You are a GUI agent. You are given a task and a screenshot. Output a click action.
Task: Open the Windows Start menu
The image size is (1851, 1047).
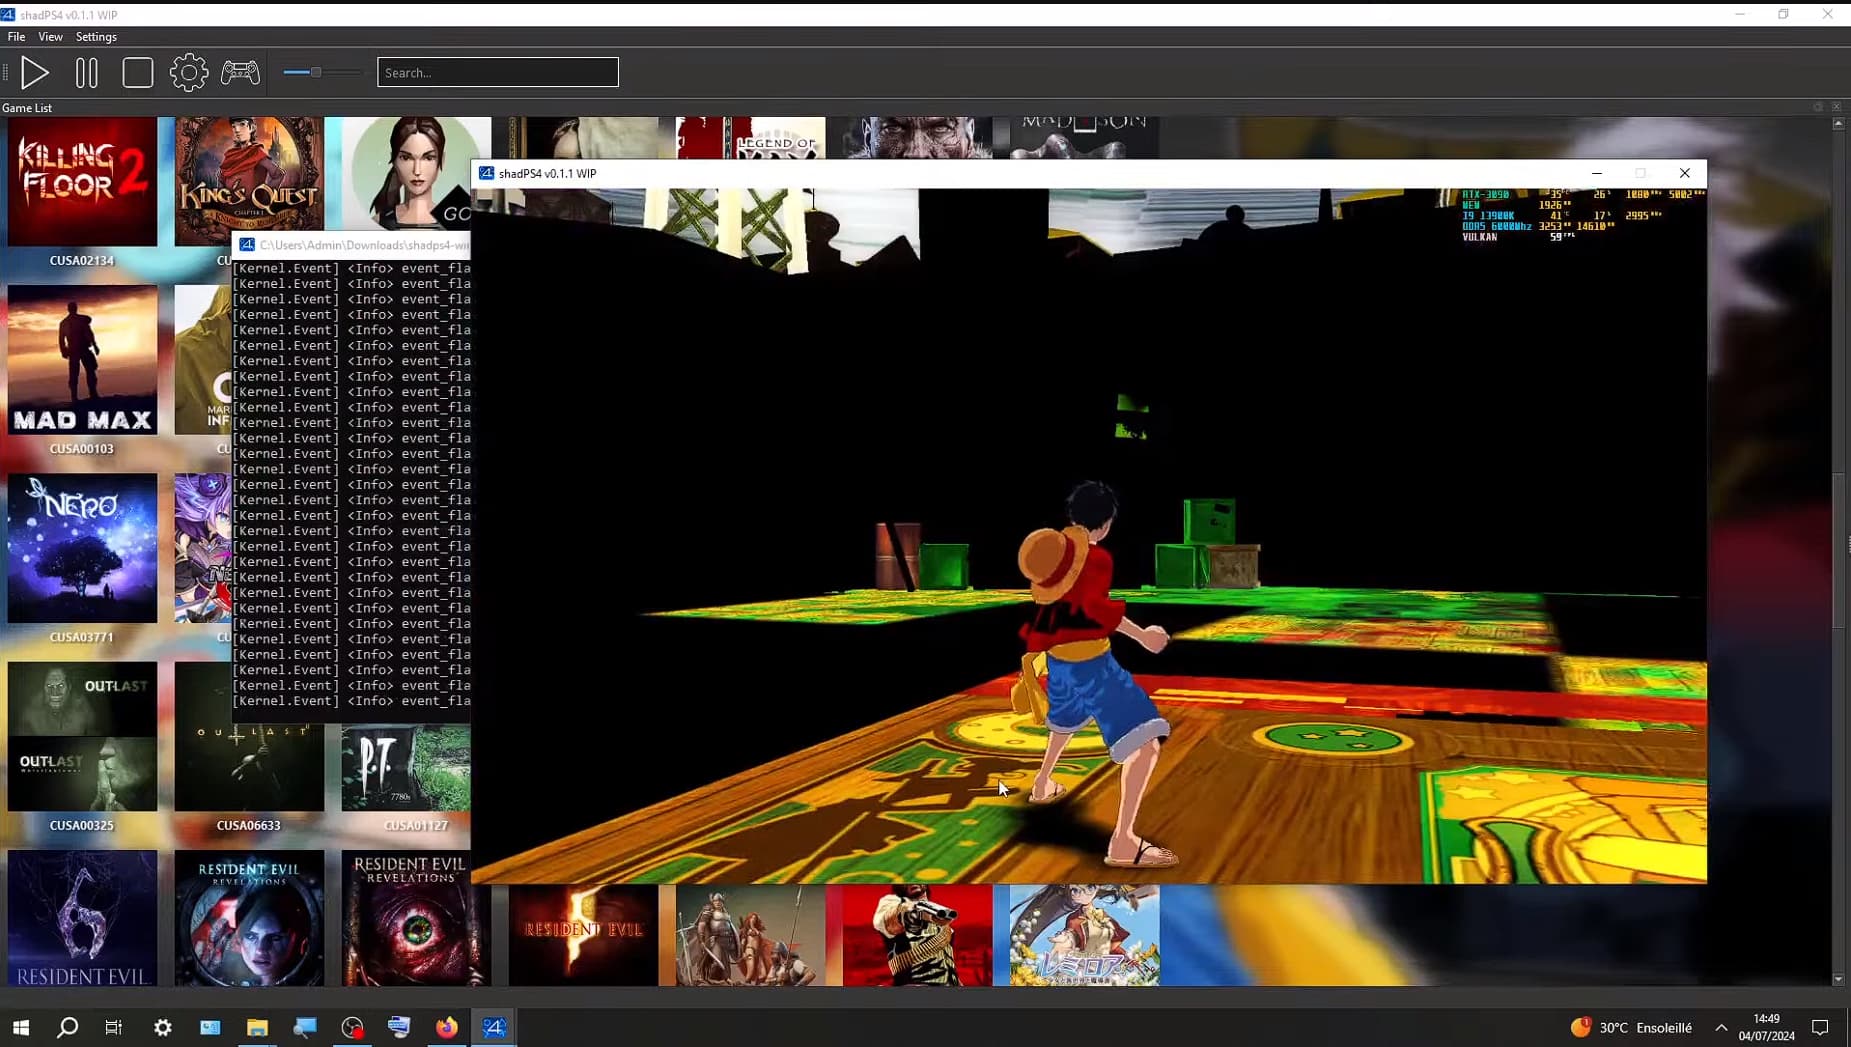pyautogui.click(x=21, y=1027)
